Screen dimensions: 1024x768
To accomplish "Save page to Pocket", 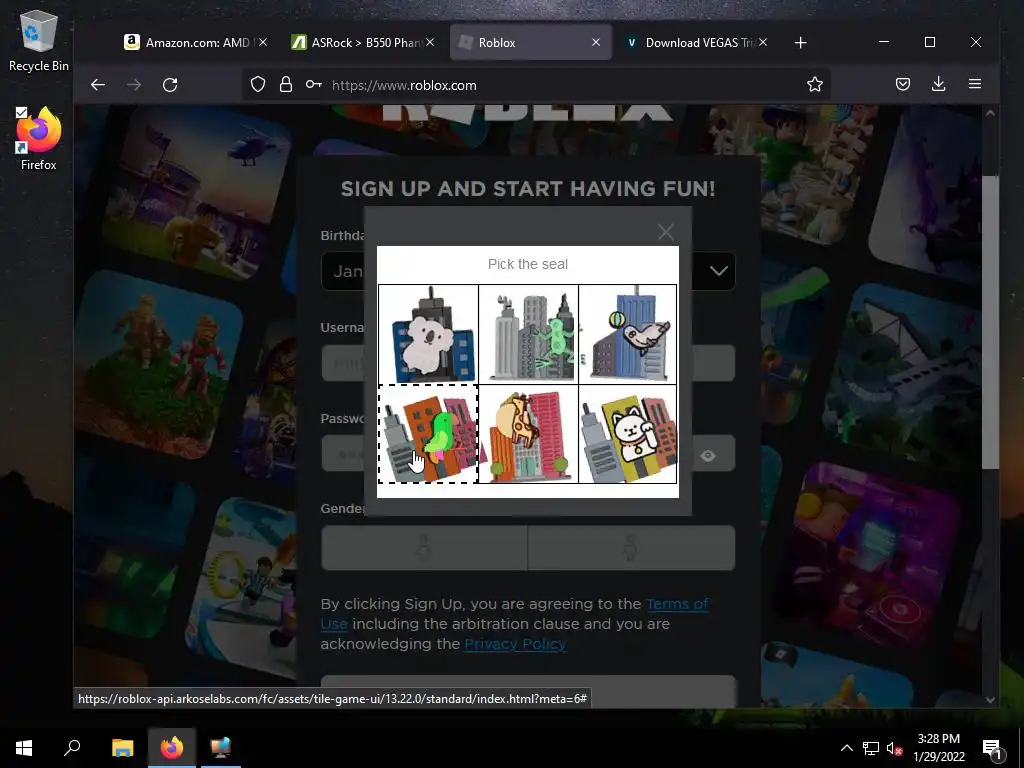I will [903, 84].
